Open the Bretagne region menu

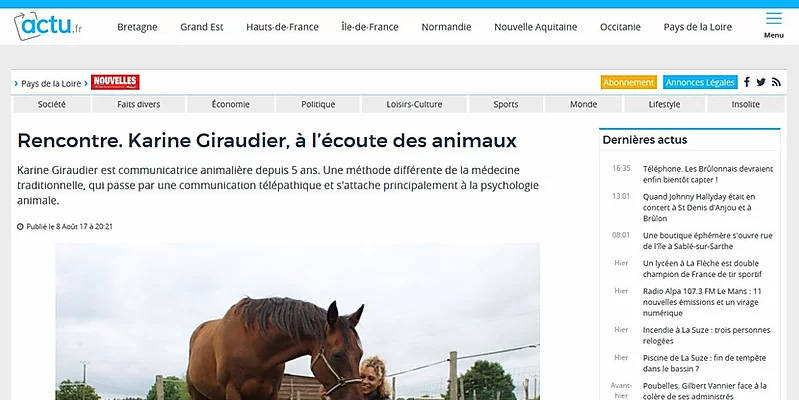(137, 27)
